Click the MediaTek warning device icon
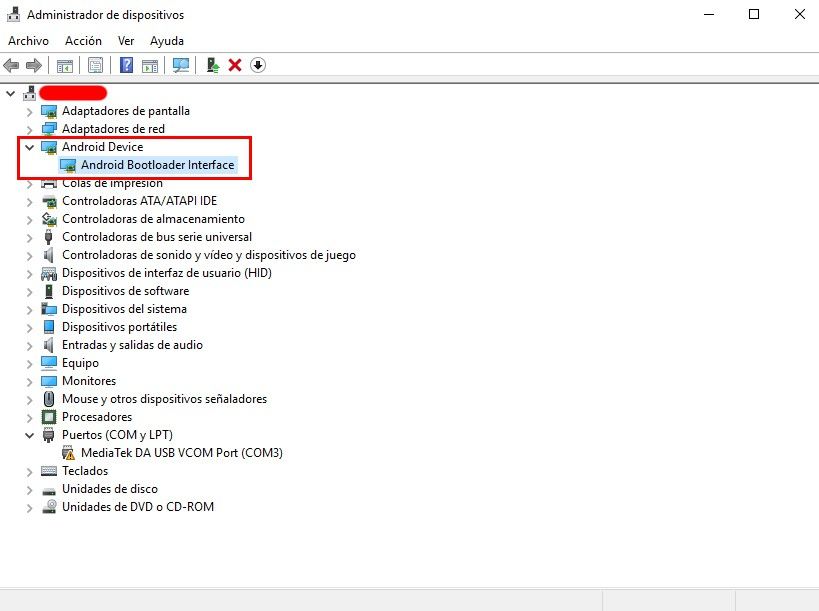Screen dimensions: 819x611 68,453
